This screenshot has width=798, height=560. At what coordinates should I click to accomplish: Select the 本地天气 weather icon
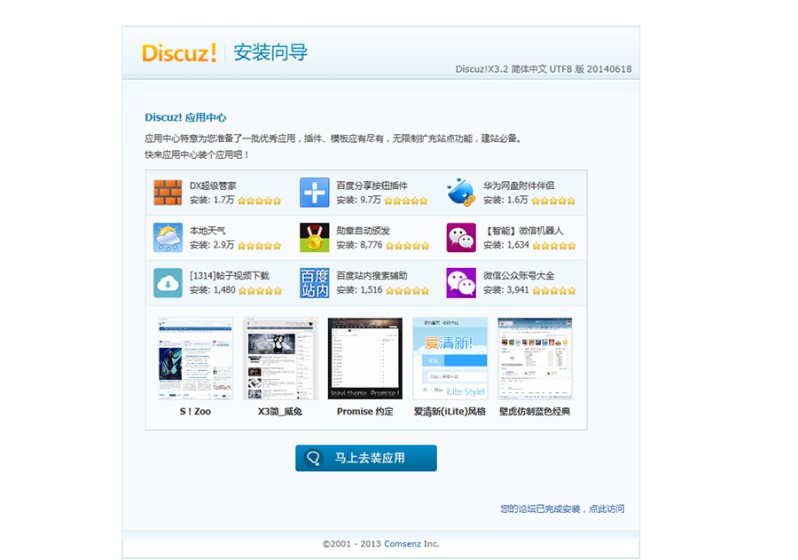(167, 237)
